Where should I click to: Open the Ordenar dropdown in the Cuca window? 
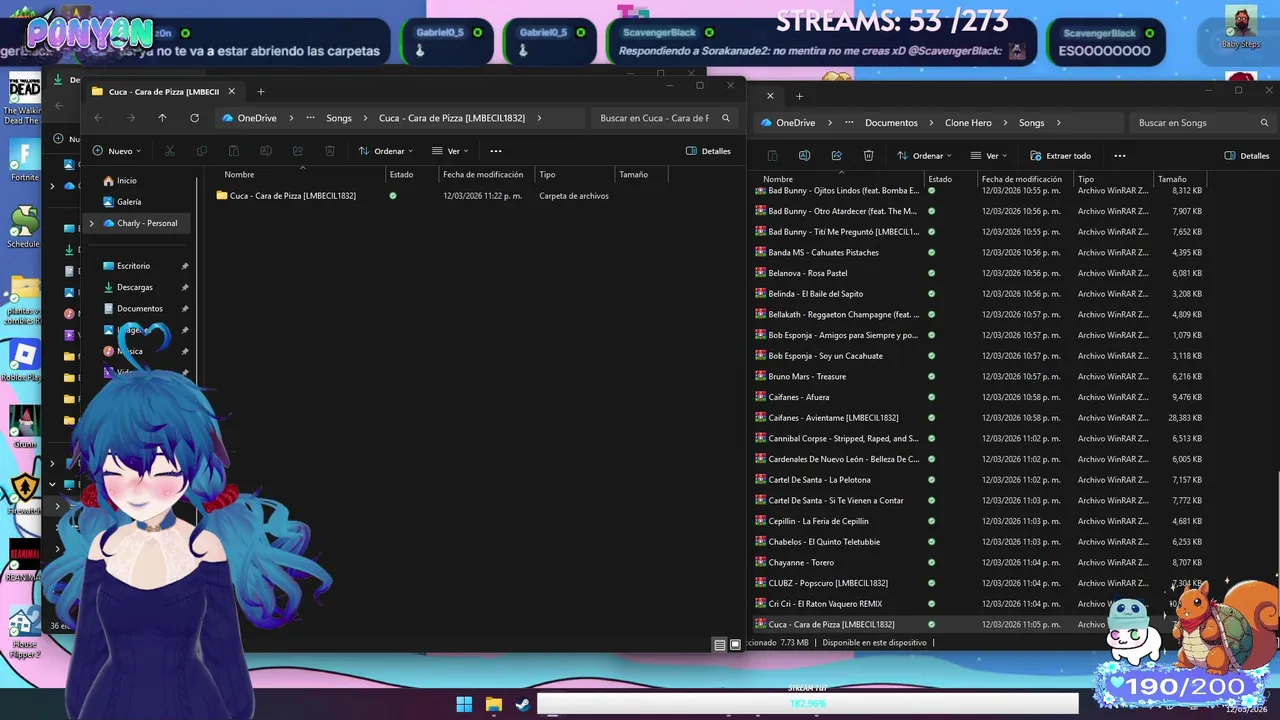click(385, 151)
